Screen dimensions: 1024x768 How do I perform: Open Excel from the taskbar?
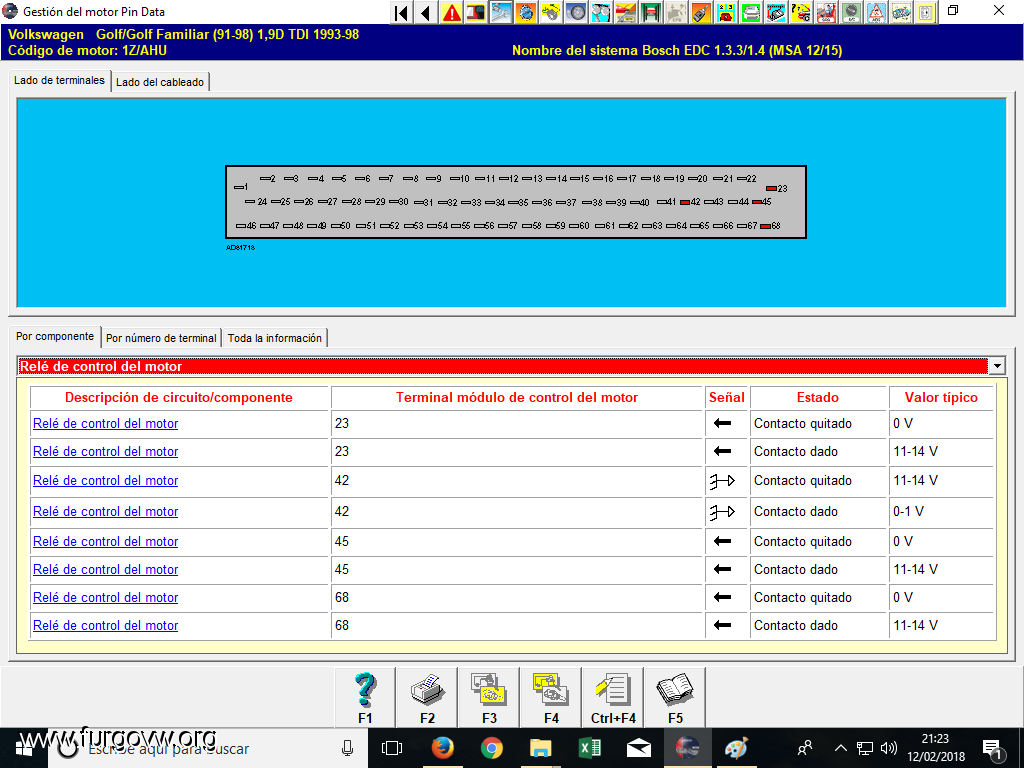[x=590, y=748]
